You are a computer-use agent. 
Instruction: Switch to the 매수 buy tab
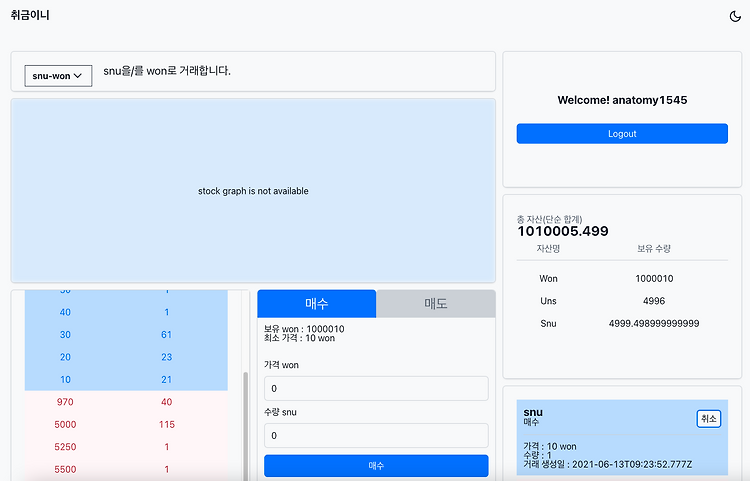click(317, 304)
